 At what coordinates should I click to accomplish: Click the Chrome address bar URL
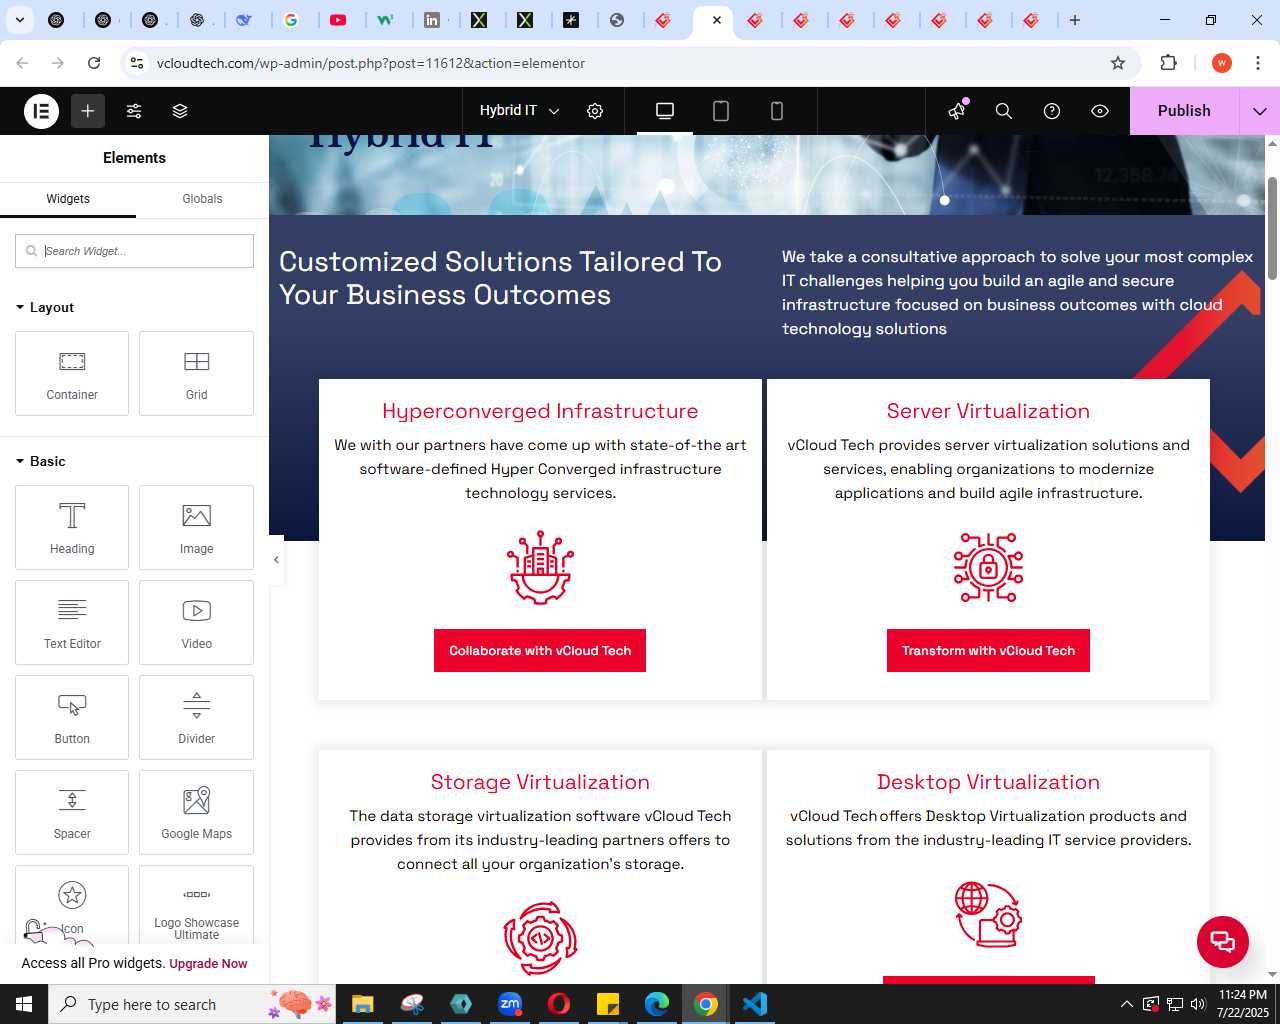[x=371, y=63]
